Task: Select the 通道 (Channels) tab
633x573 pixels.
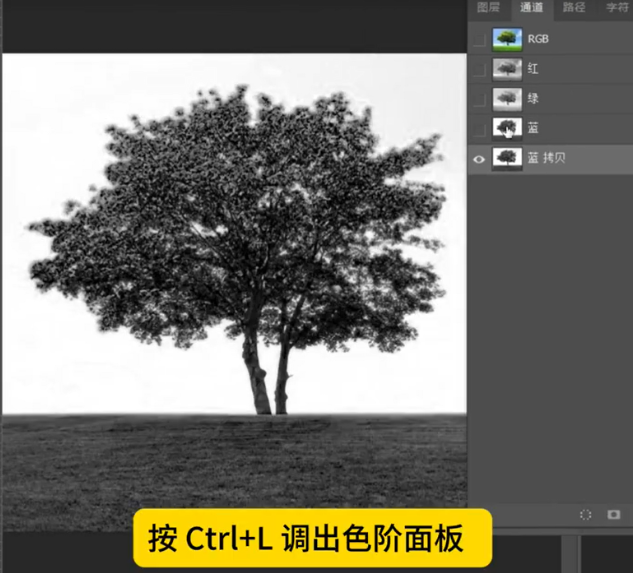Action: point(531,7)
